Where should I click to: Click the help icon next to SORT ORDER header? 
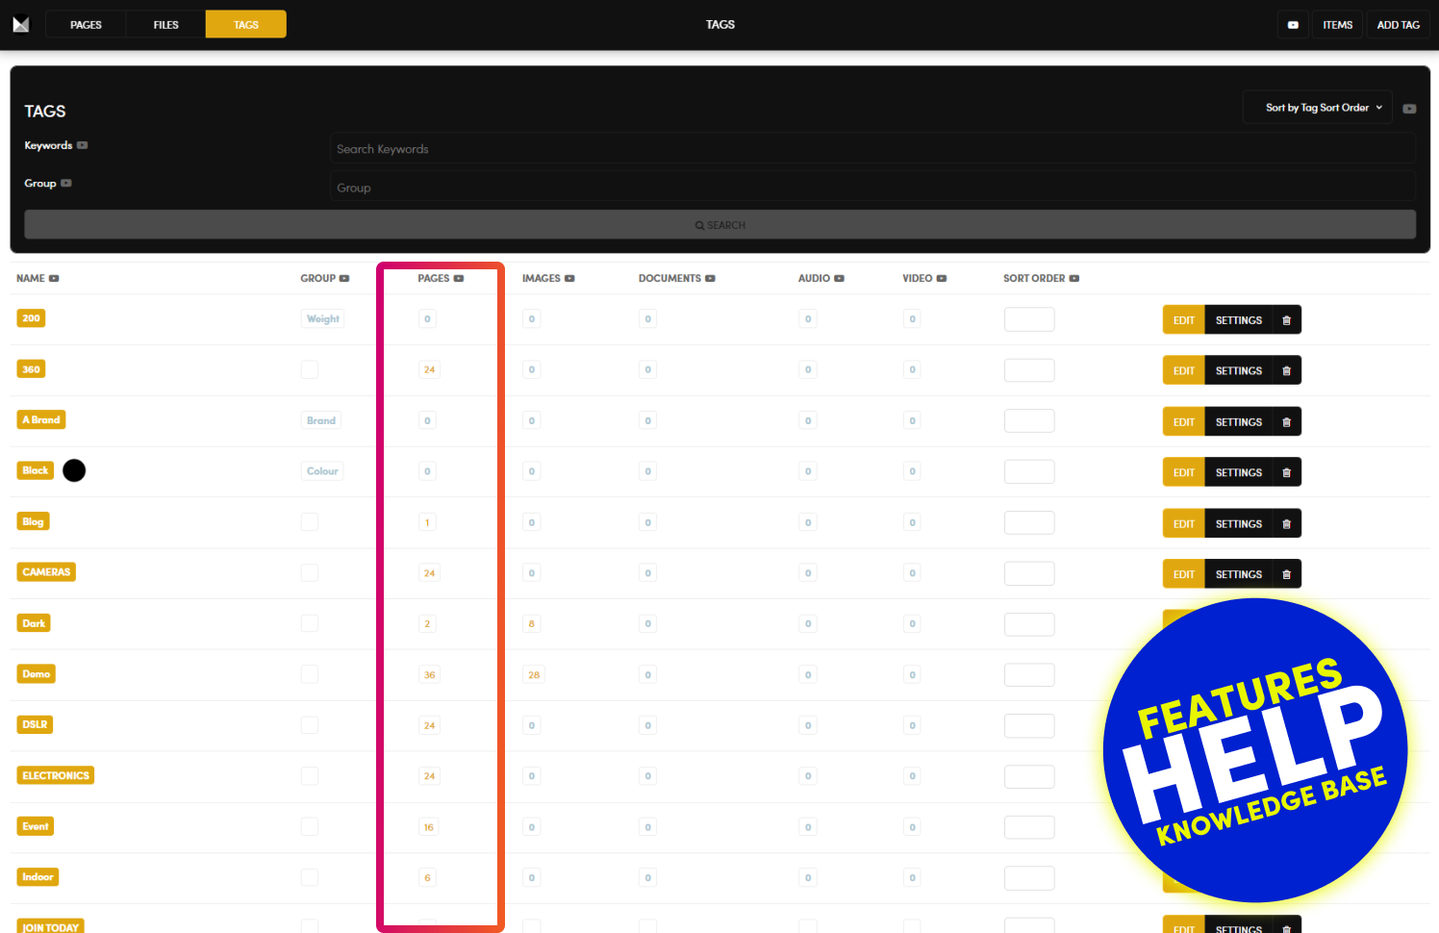point(1074,278)
